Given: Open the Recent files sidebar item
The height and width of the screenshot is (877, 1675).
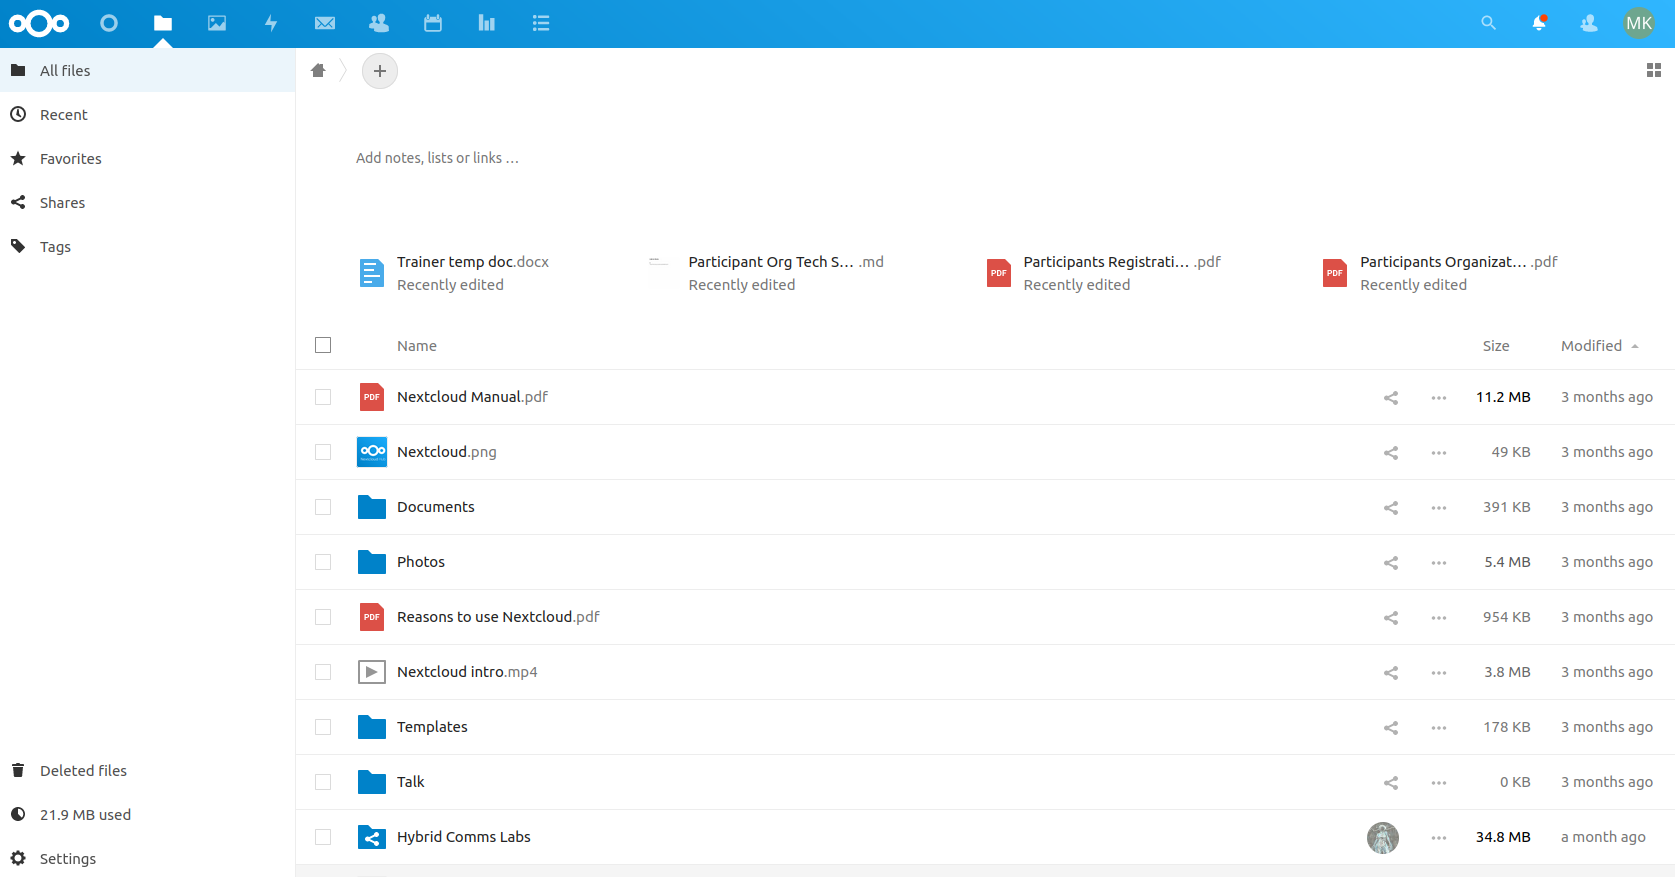Looking at the screenshot, I should [64, 115].
